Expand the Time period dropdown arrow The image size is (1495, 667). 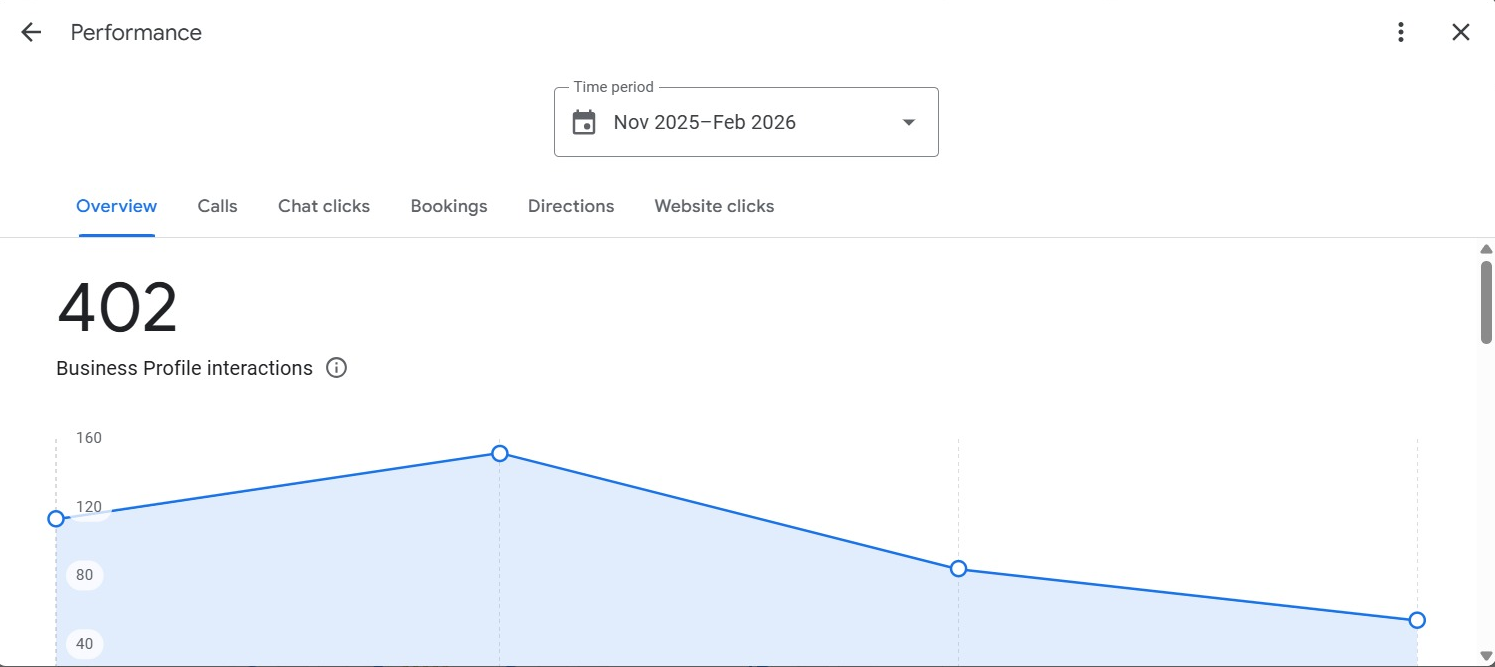pos(908,122)
